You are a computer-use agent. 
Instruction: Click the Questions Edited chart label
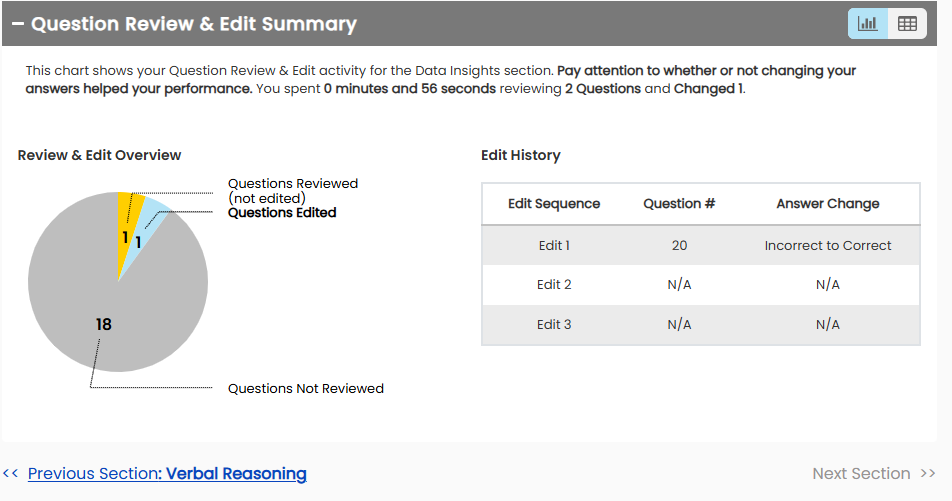coord(282,213)
